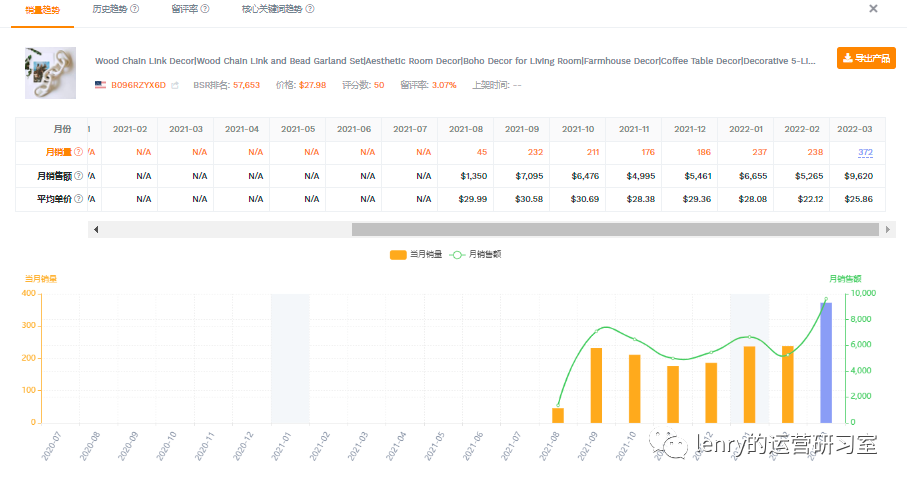
Task: Click underlined 372 sales value for 2022-03
Action: [865, 153]
